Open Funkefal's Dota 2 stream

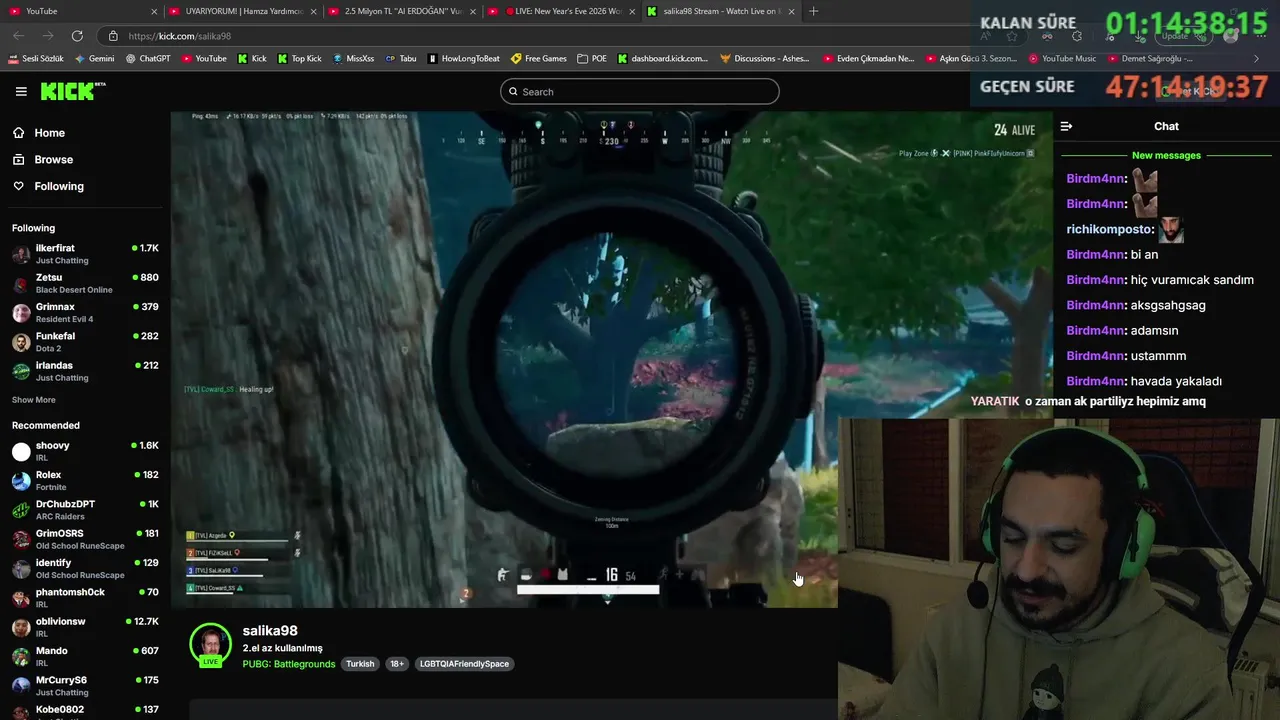85,342
